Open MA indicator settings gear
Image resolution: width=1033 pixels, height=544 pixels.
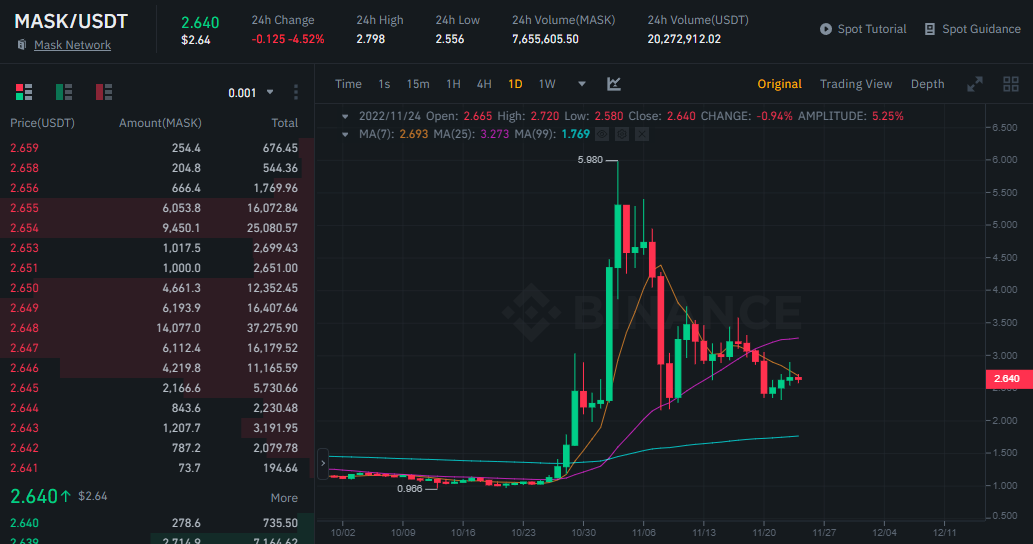click(622, 134)
